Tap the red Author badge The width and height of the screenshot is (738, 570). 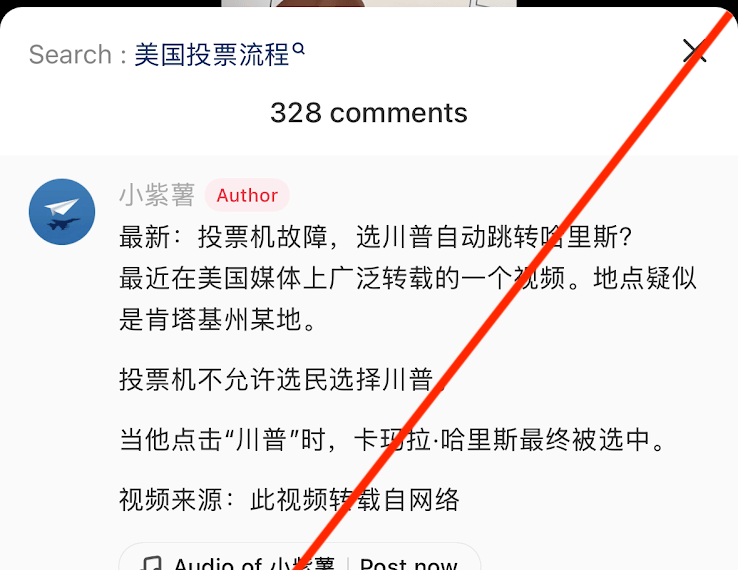tap(247, 195)
